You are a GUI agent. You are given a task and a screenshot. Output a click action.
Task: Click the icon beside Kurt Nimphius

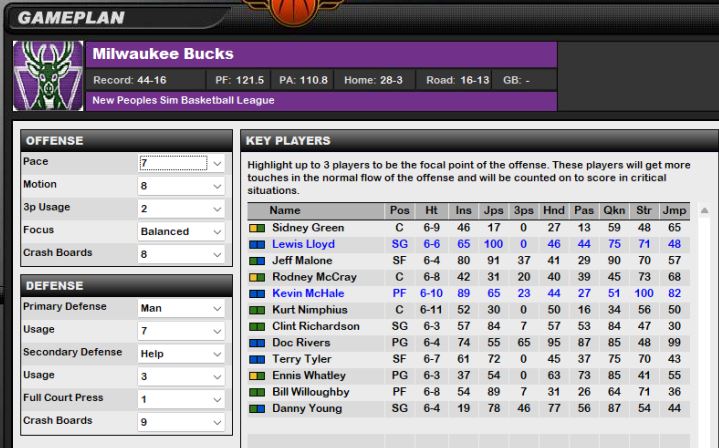click(257, 310)
